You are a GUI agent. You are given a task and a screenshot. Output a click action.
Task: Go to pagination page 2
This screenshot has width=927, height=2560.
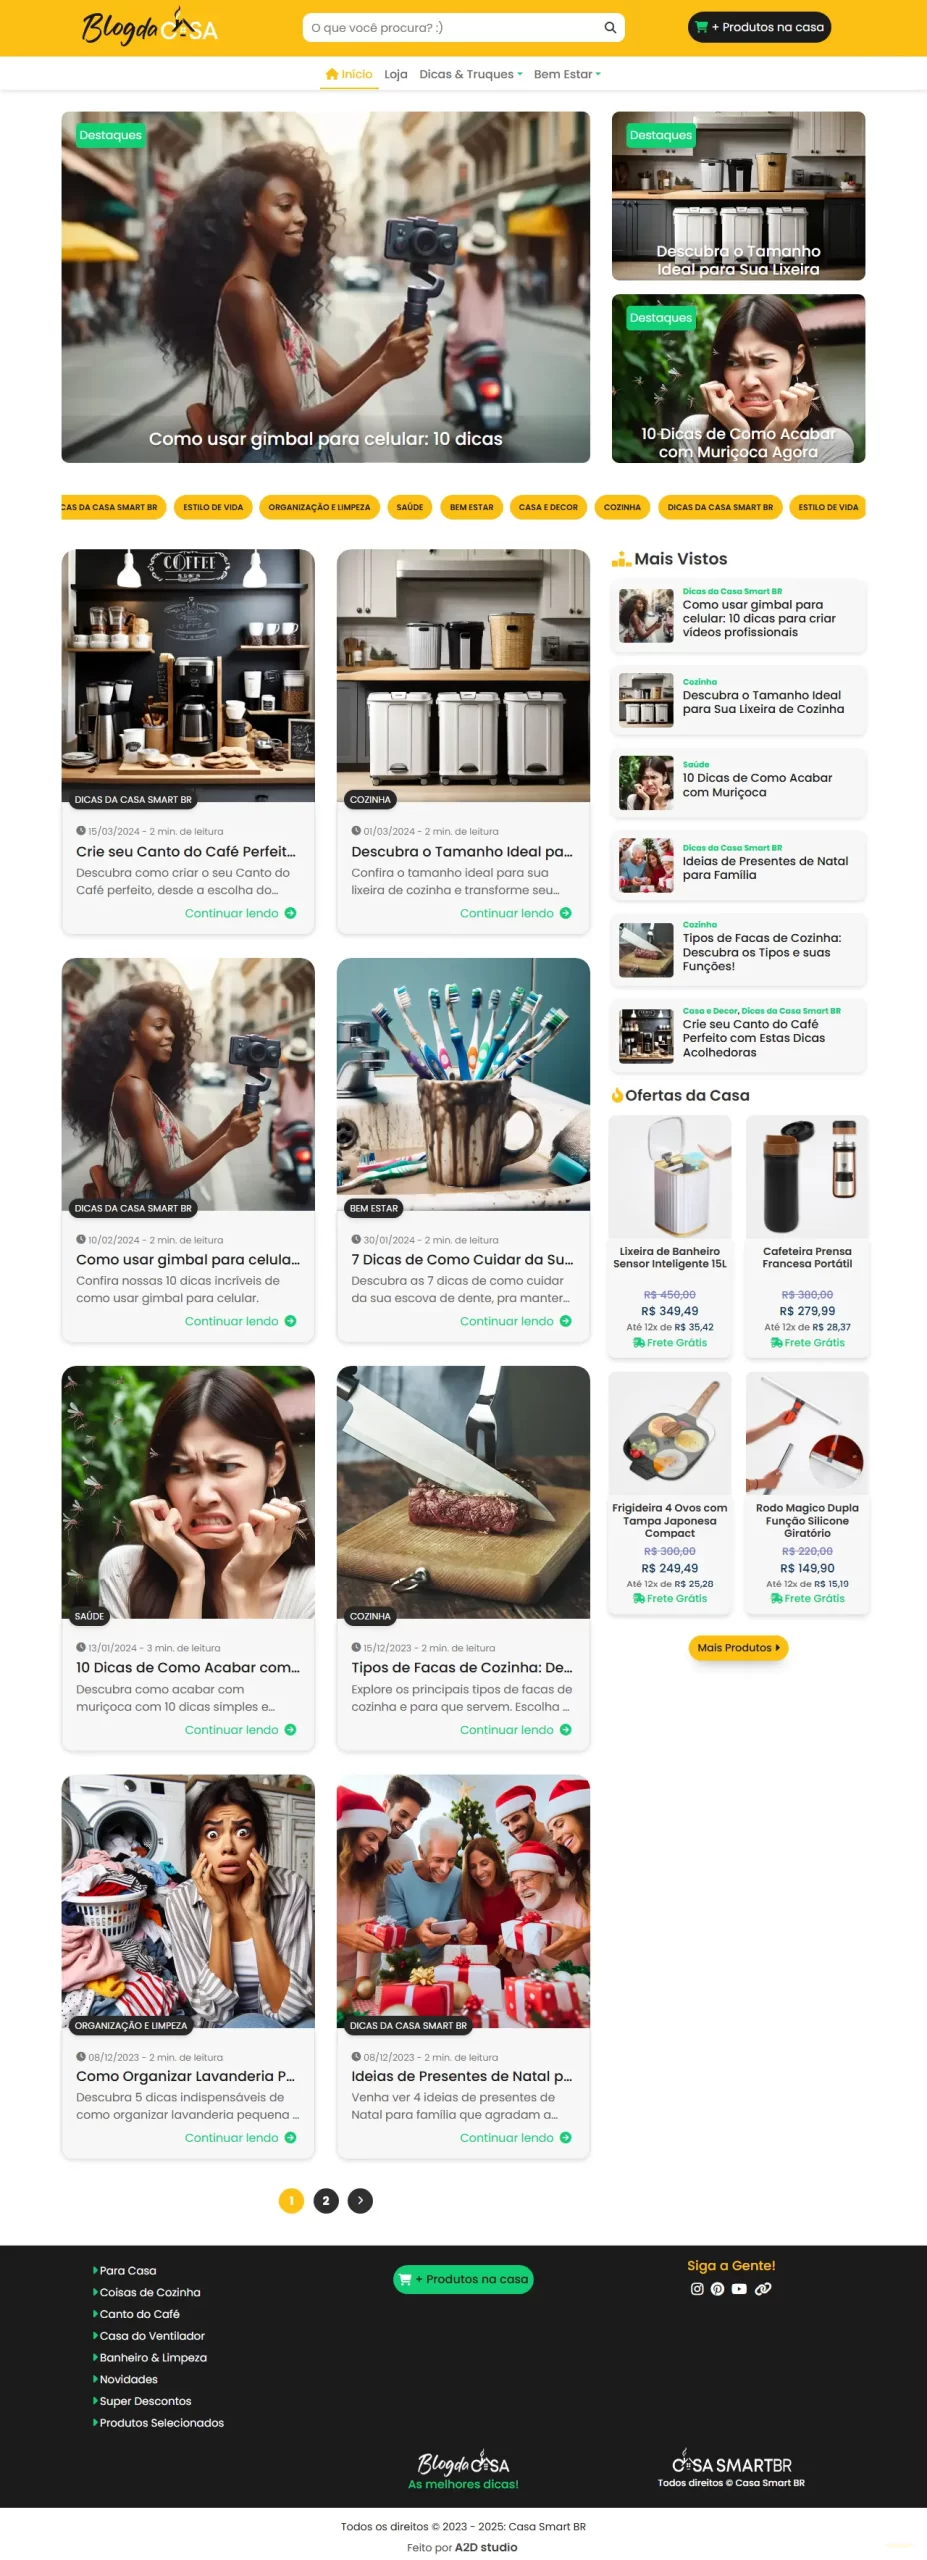[x=326, y=2200]
